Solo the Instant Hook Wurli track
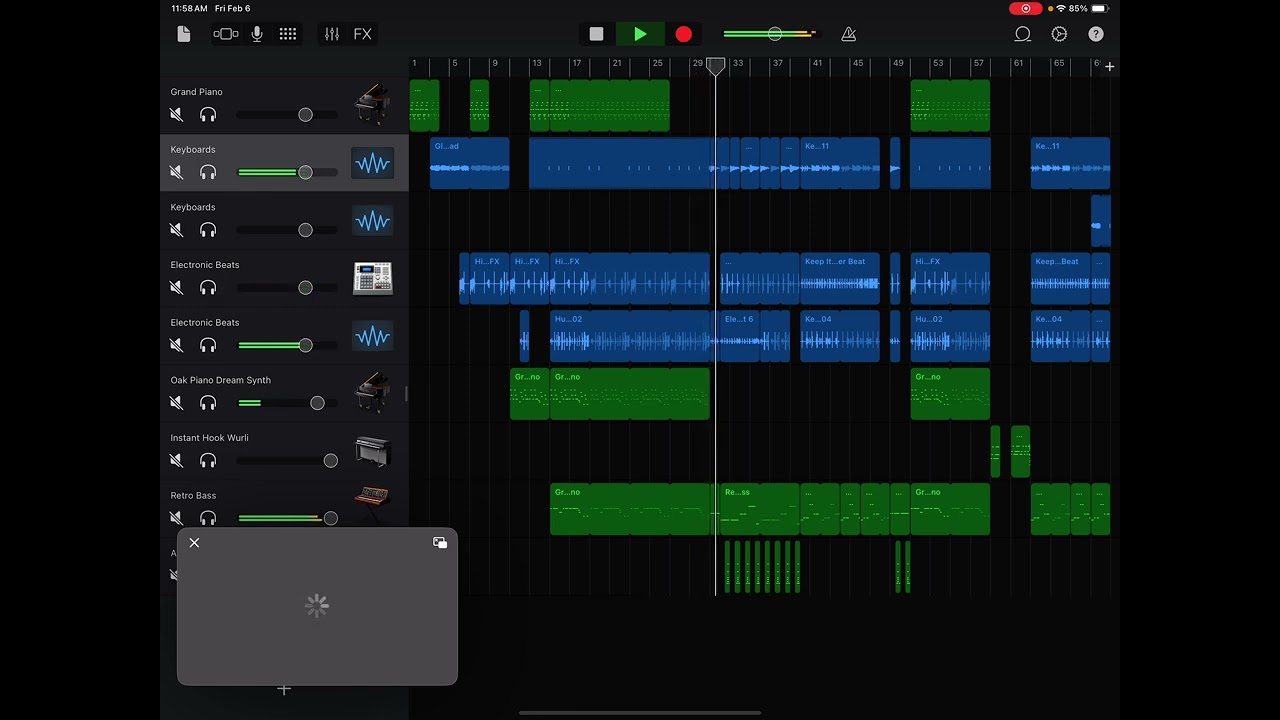 click(x=208, y=461)
